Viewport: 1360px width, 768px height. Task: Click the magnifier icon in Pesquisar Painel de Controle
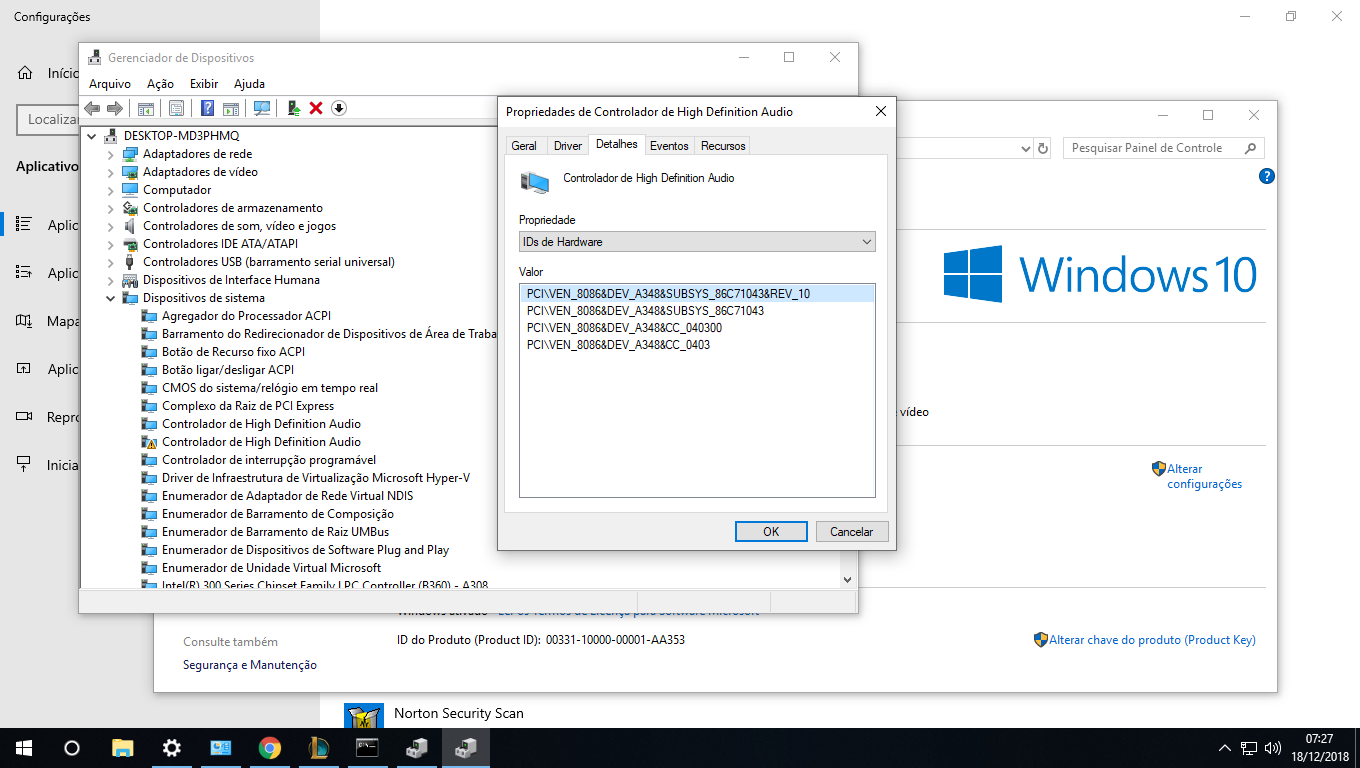pos(1250,148)
